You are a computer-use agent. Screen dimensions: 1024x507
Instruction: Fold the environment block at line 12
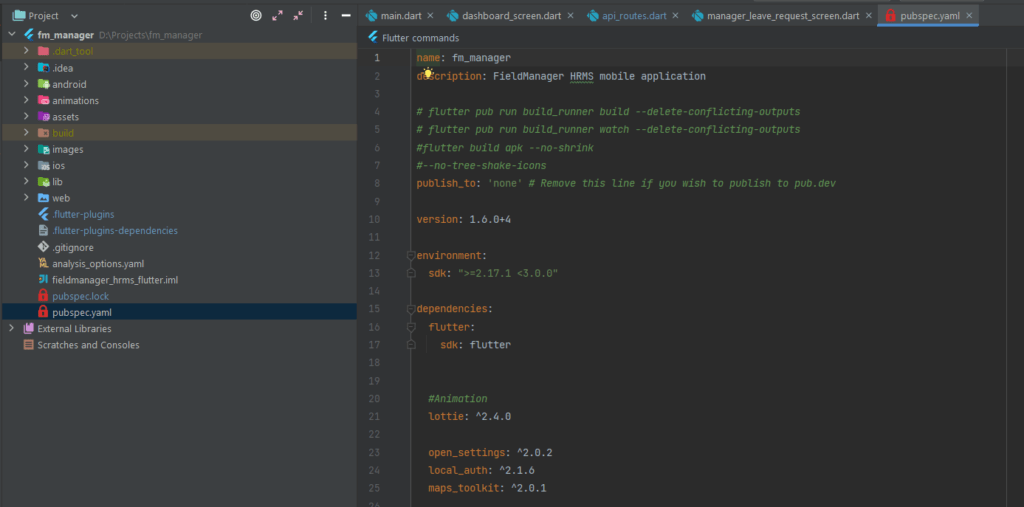click(411, 255)
